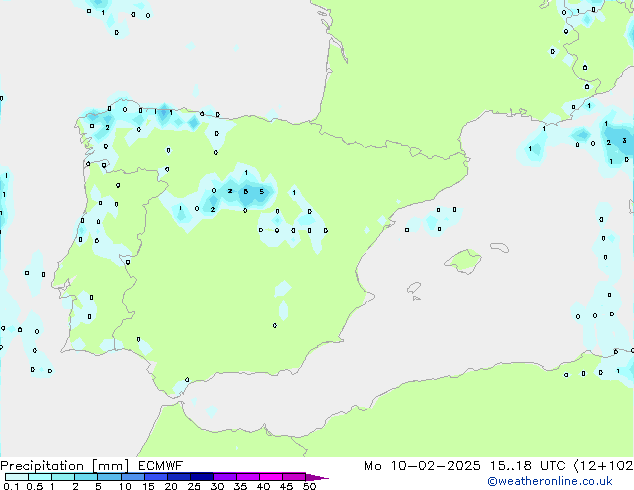Click the legend scale label '40'
The image size is (634, 490).
(263, 486)
